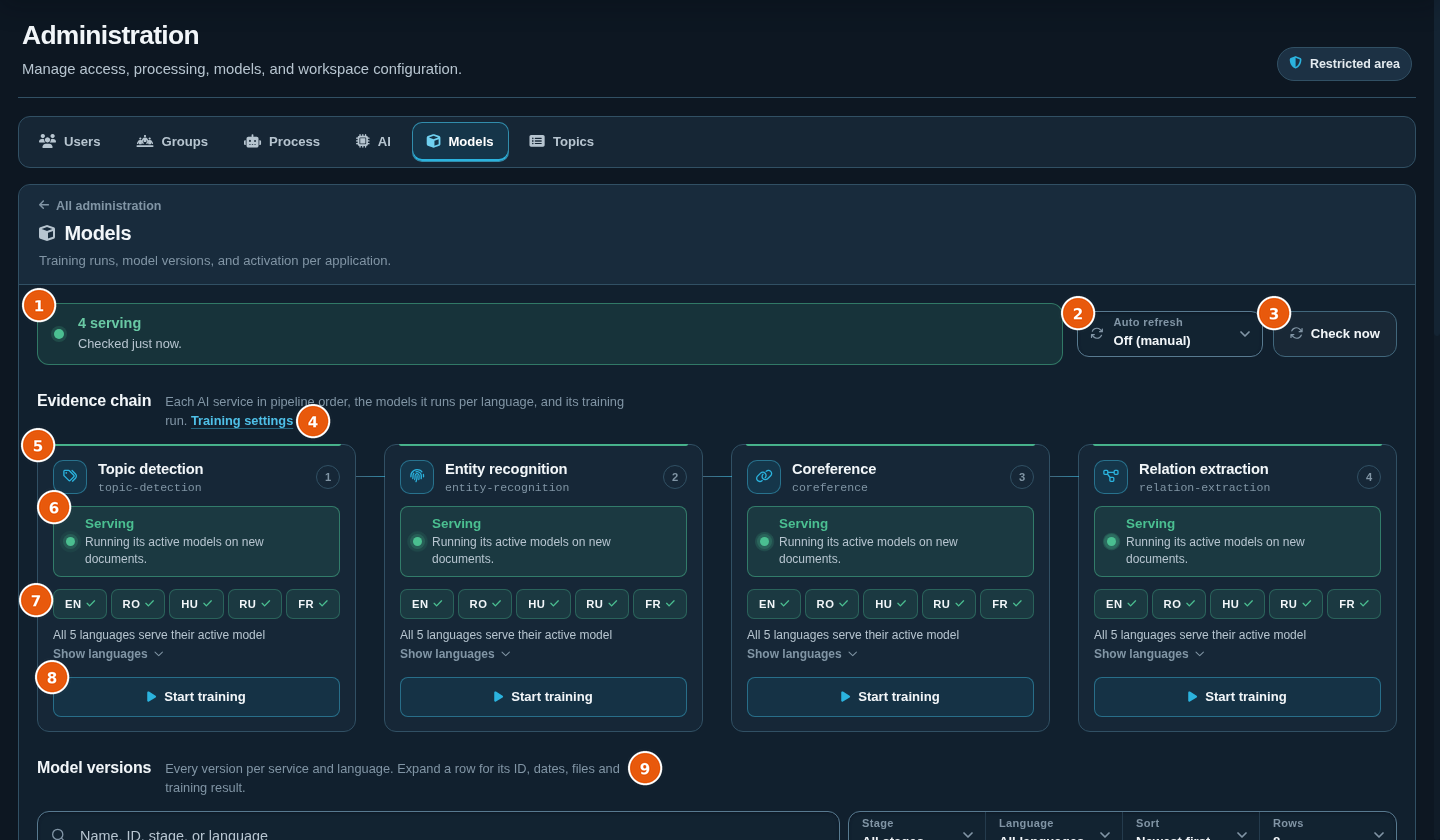
Task: Click the Relation extraction graph icon
Action: pos(1111,477)
